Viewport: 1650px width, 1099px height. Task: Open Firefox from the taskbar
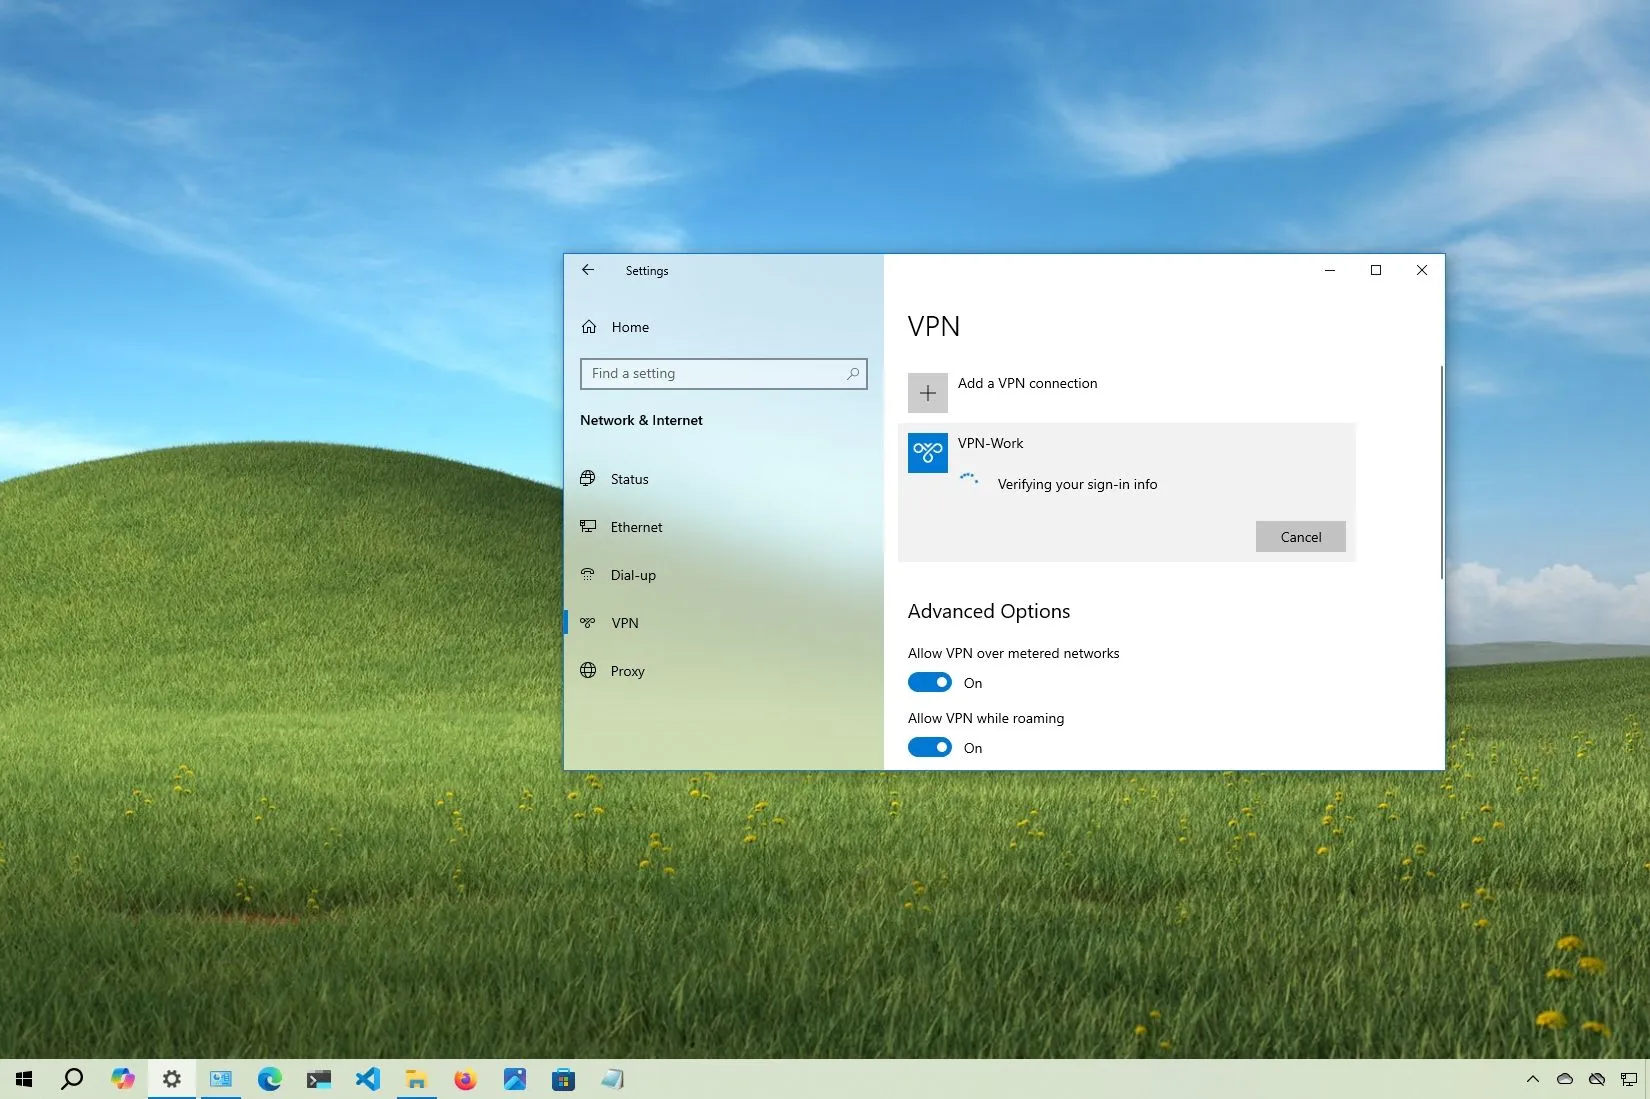click(465, 1079)
